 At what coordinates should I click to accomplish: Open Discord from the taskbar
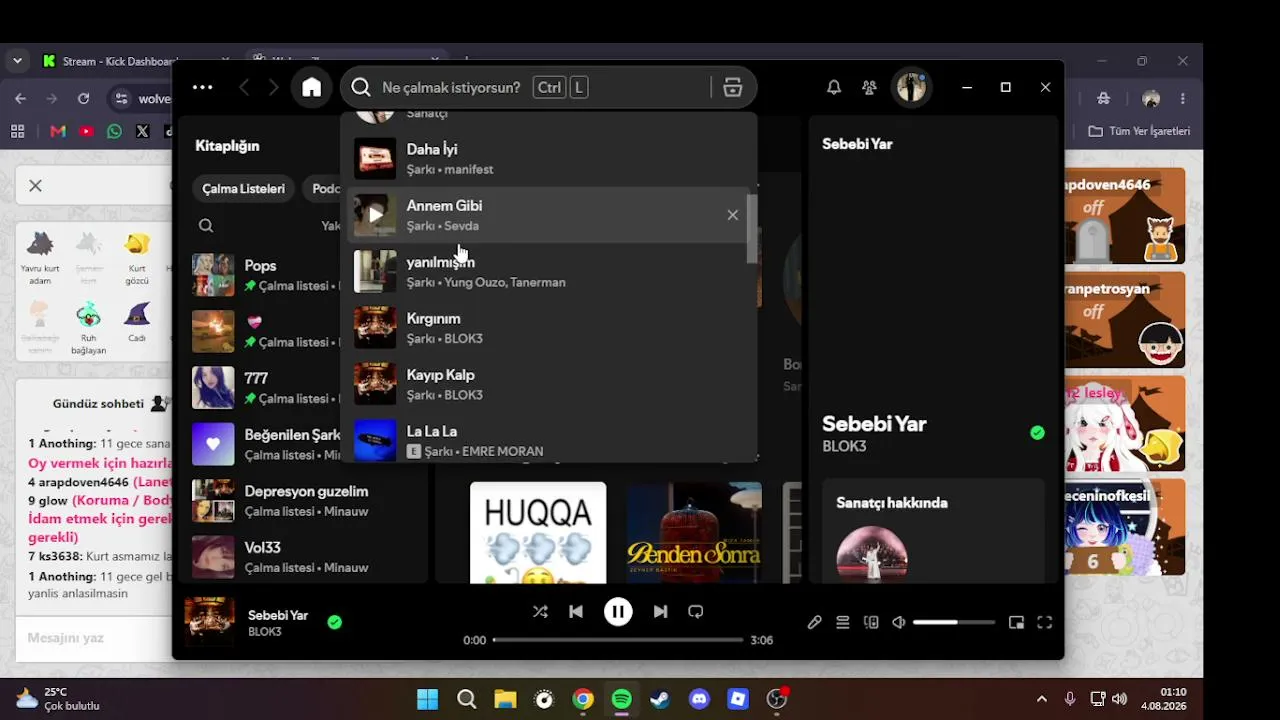[699, 699]
